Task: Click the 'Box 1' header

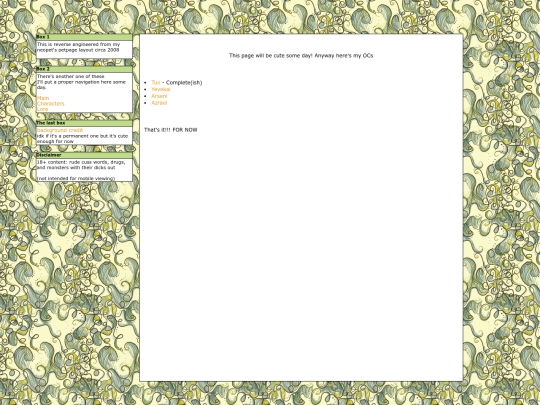Action: pos(84,37)
